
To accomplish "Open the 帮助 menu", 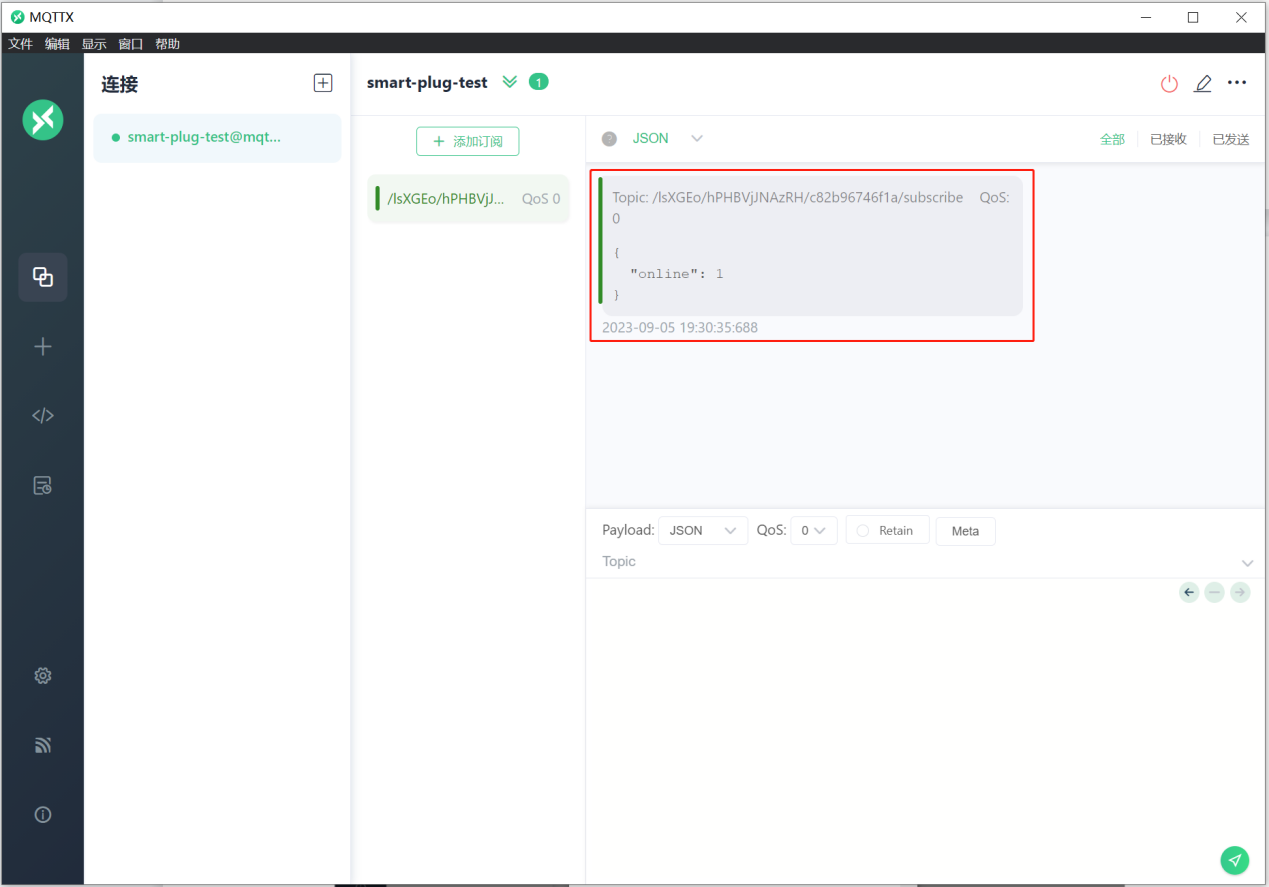I will point(167,44).
